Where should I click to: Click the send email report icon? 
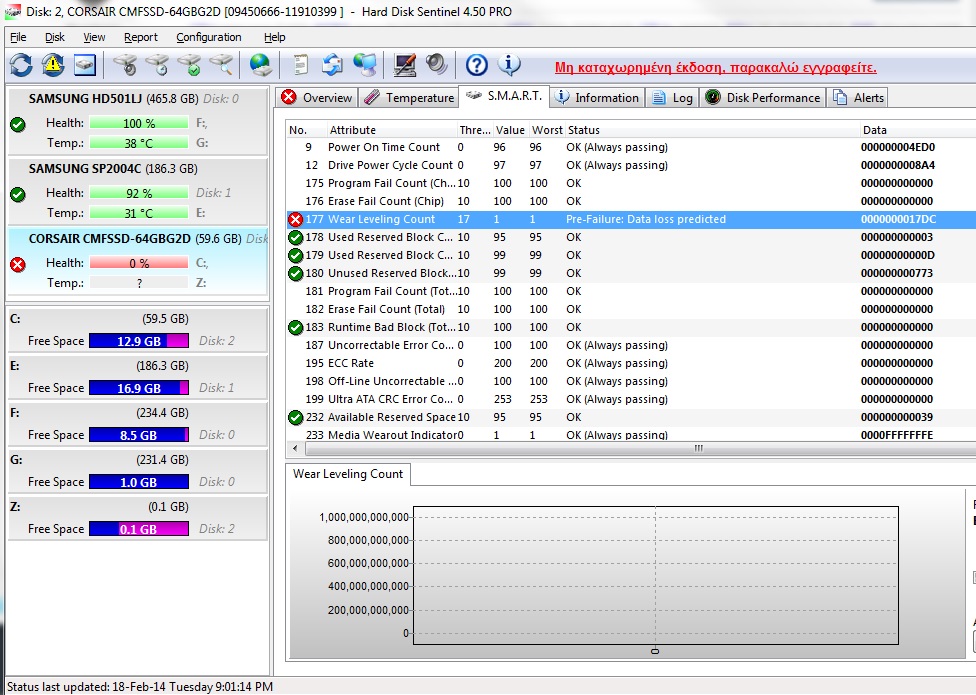(332, 65)
